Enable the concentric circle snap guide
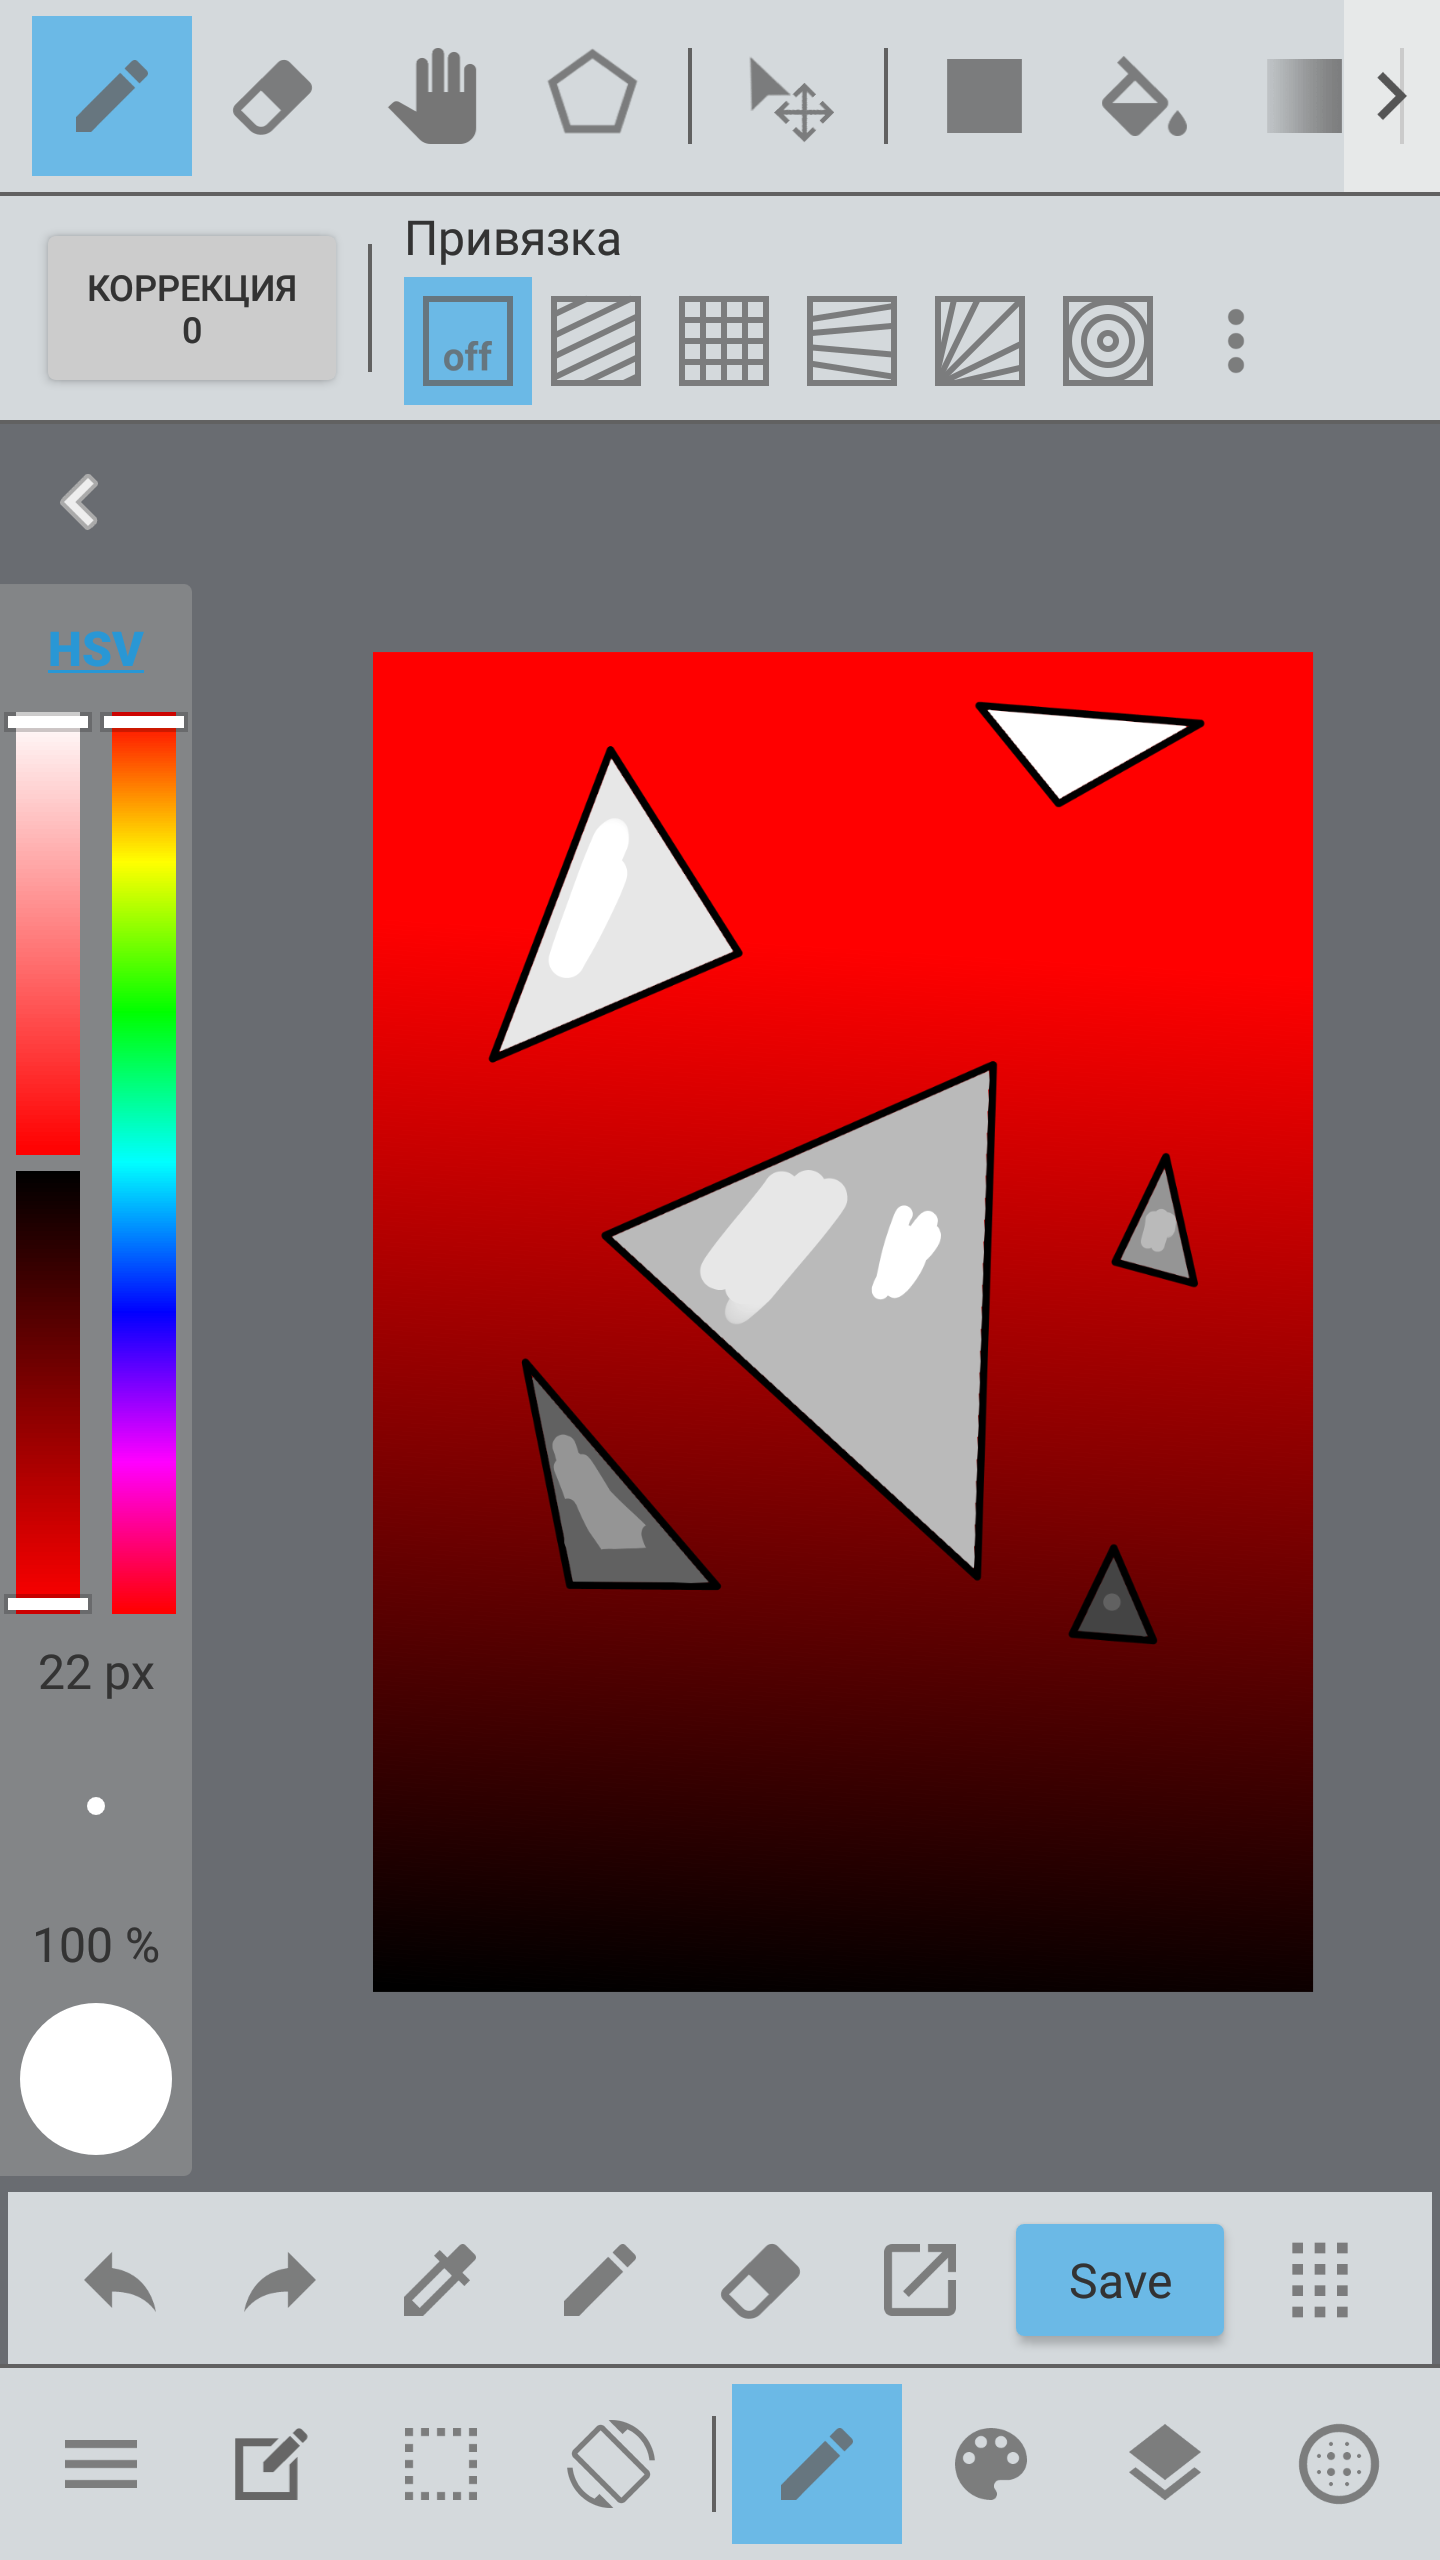This screenshot has height=2560, width=1440. (1108, 341)
